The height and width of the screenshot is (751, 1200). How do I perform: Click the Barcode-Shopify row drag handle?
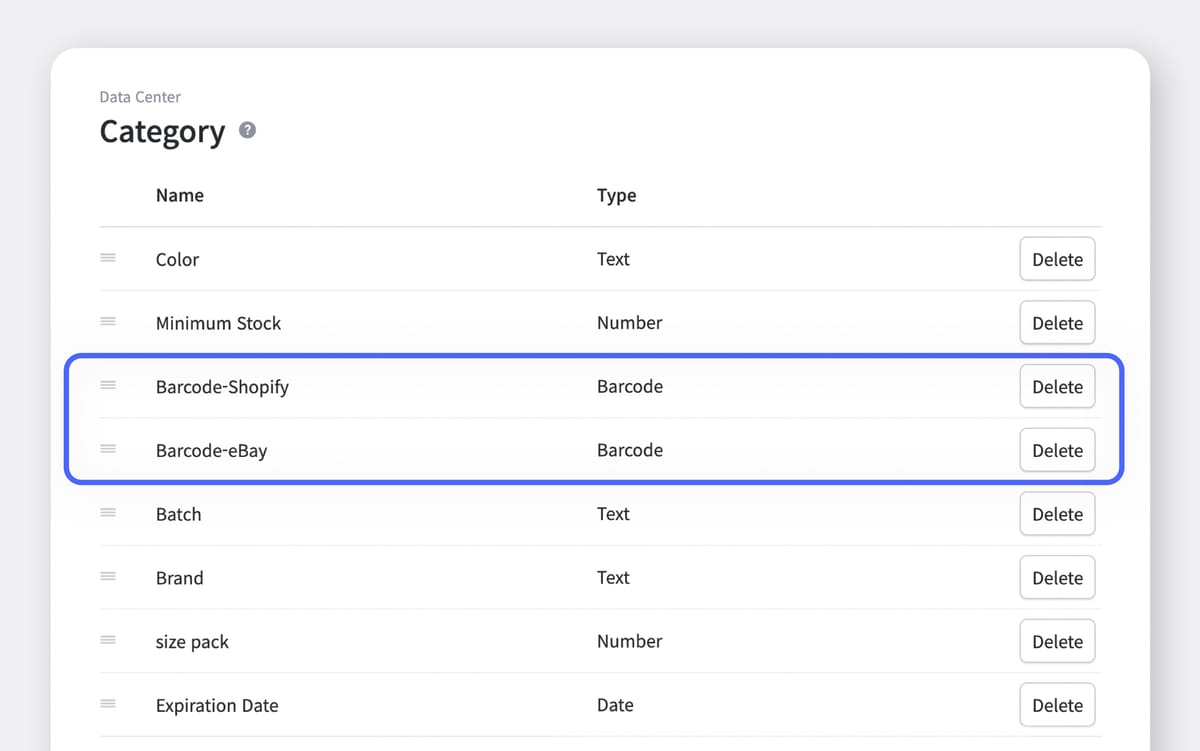(x=108, y=385)
